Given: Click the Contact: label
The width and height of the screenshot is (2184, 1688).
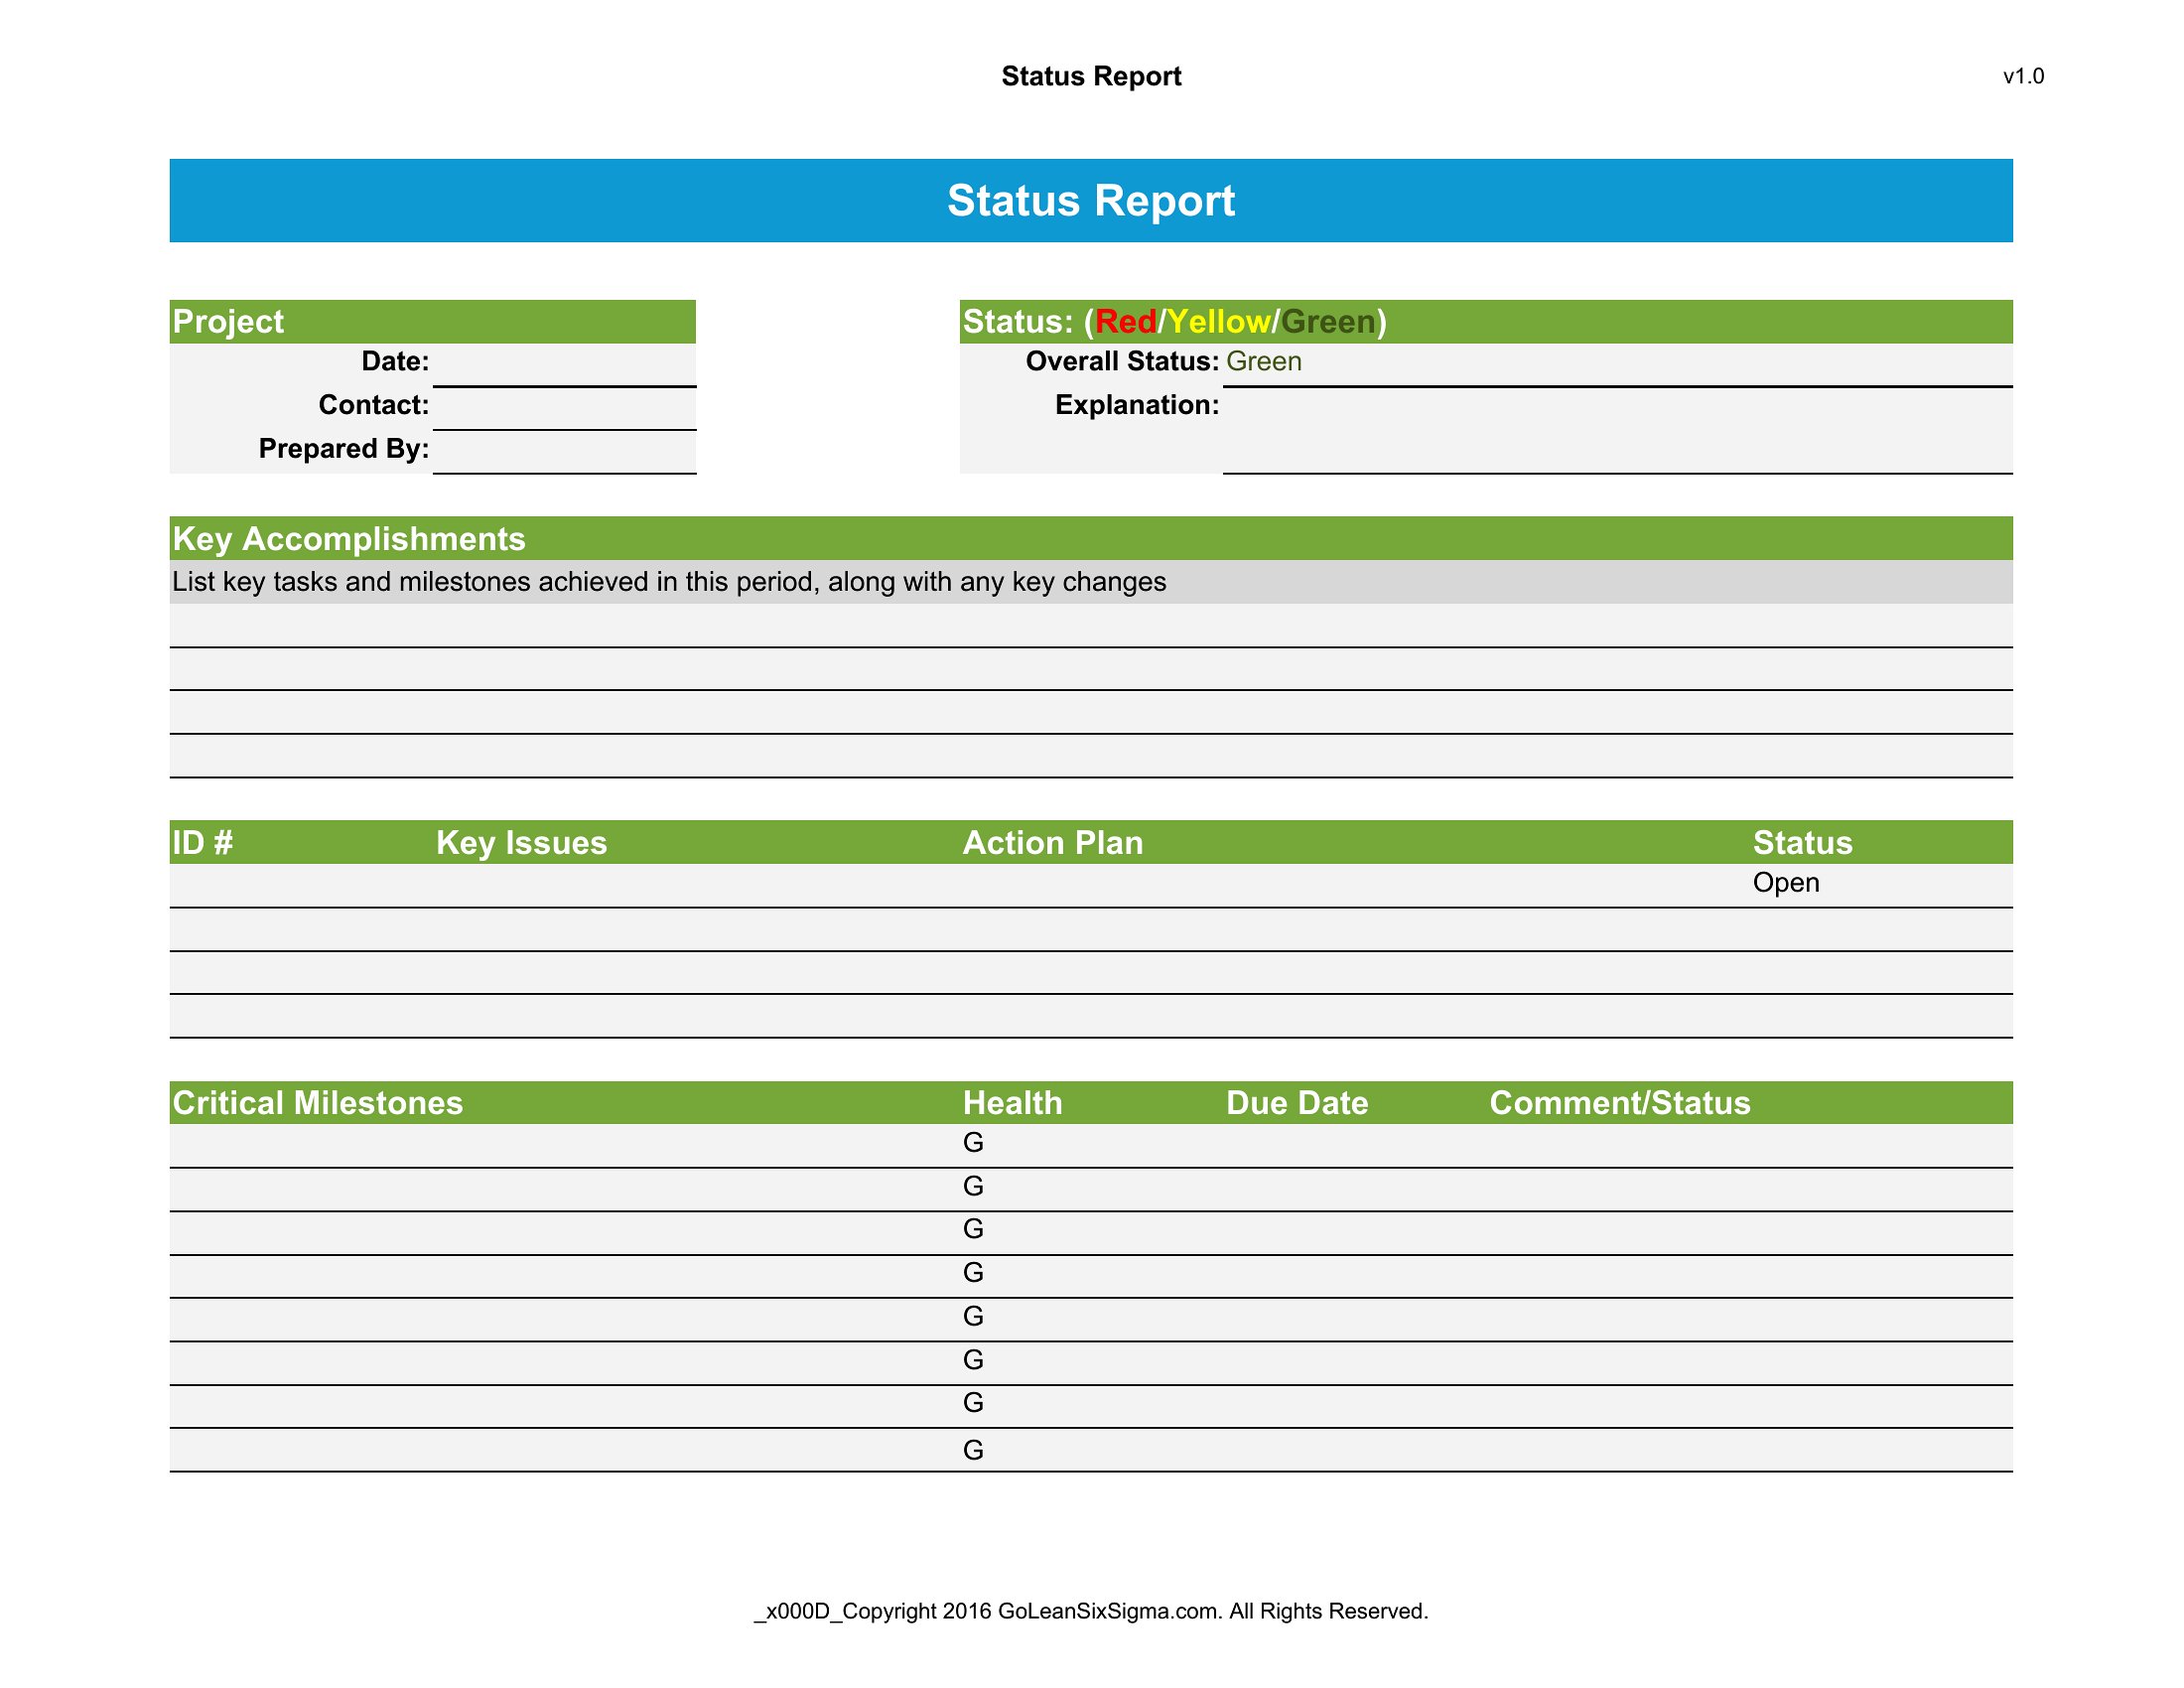Looking at the screenshot, I should (374, 405).
